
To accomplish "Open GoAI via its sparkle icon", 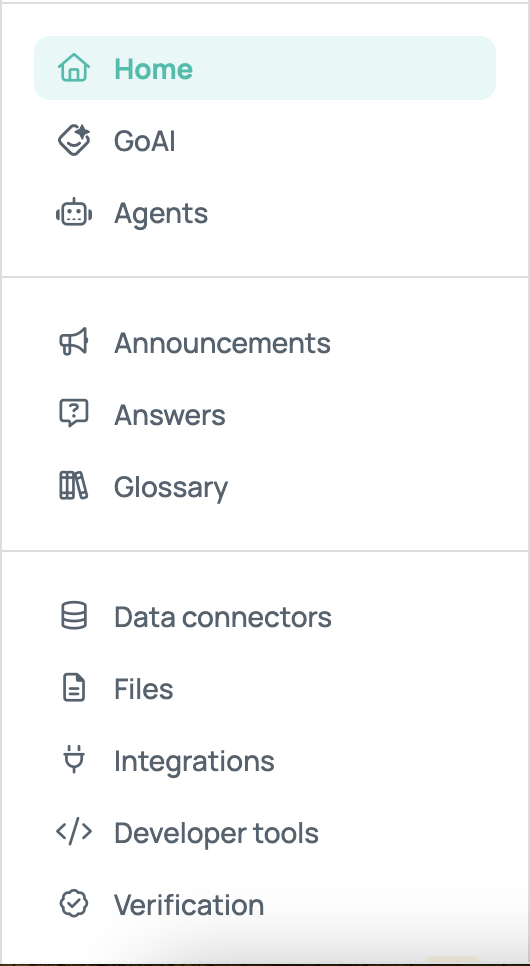I will pyautogui.click(x=74, y=140).
